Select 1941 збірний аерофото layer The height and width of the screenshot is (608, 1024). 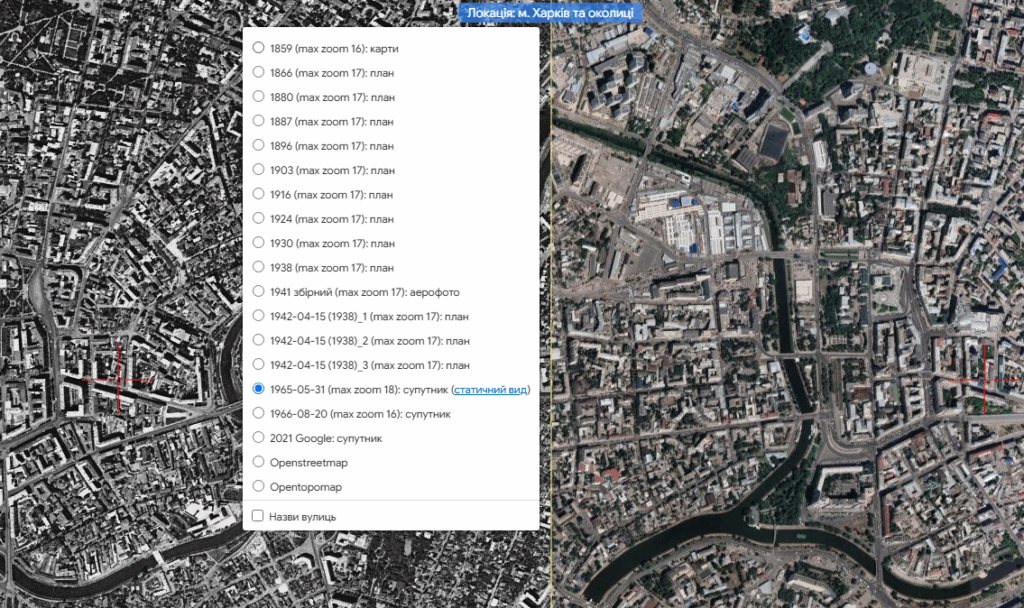tap(259, 291)
